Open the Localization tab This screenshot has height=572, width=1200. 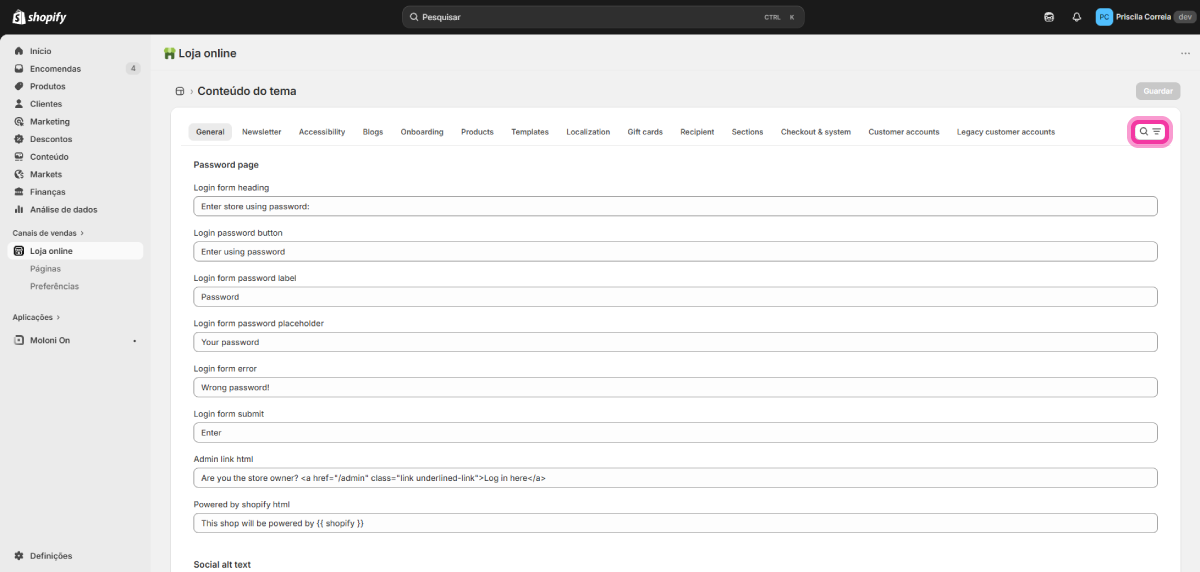point(588,132)
